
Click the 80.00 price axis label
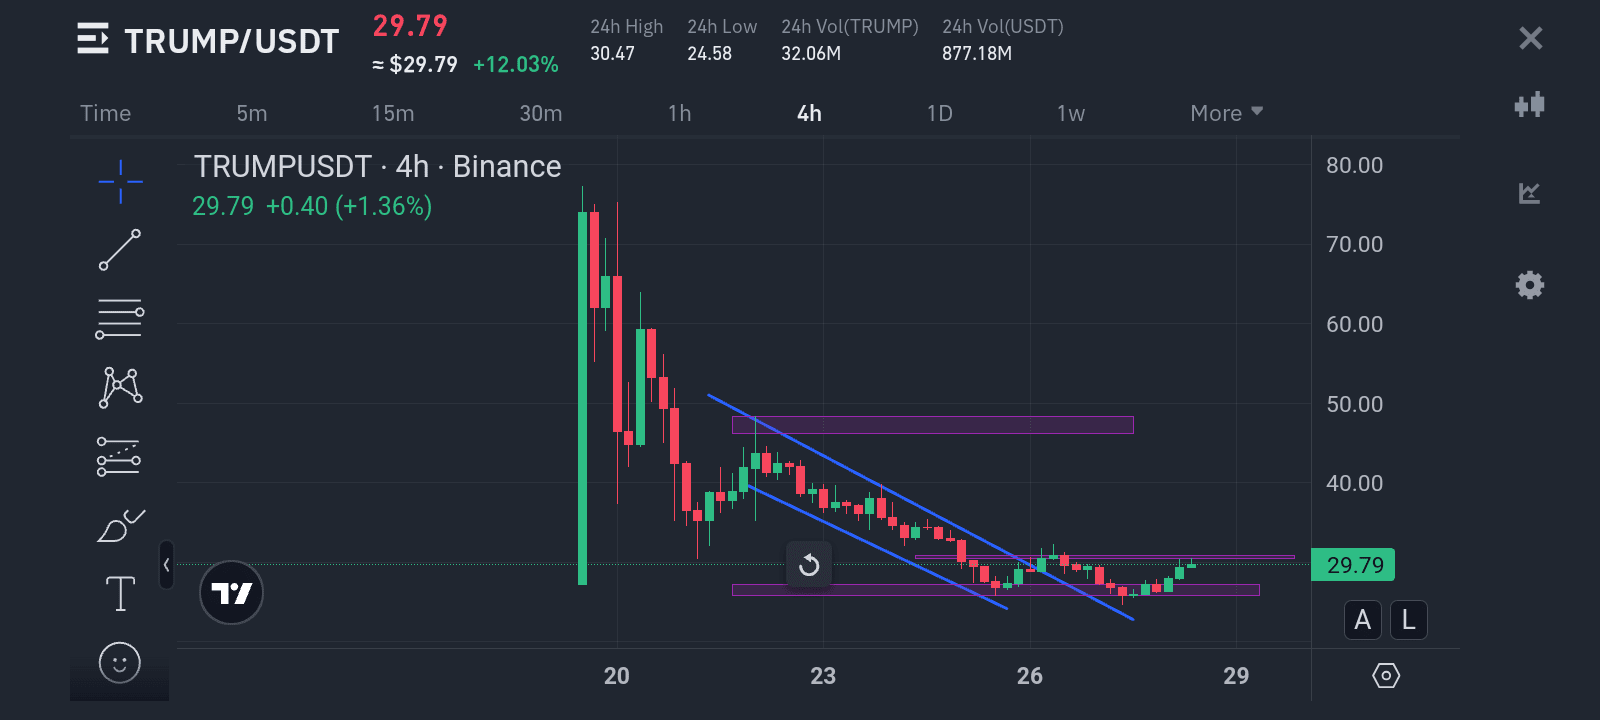(x=1354, y=166)
